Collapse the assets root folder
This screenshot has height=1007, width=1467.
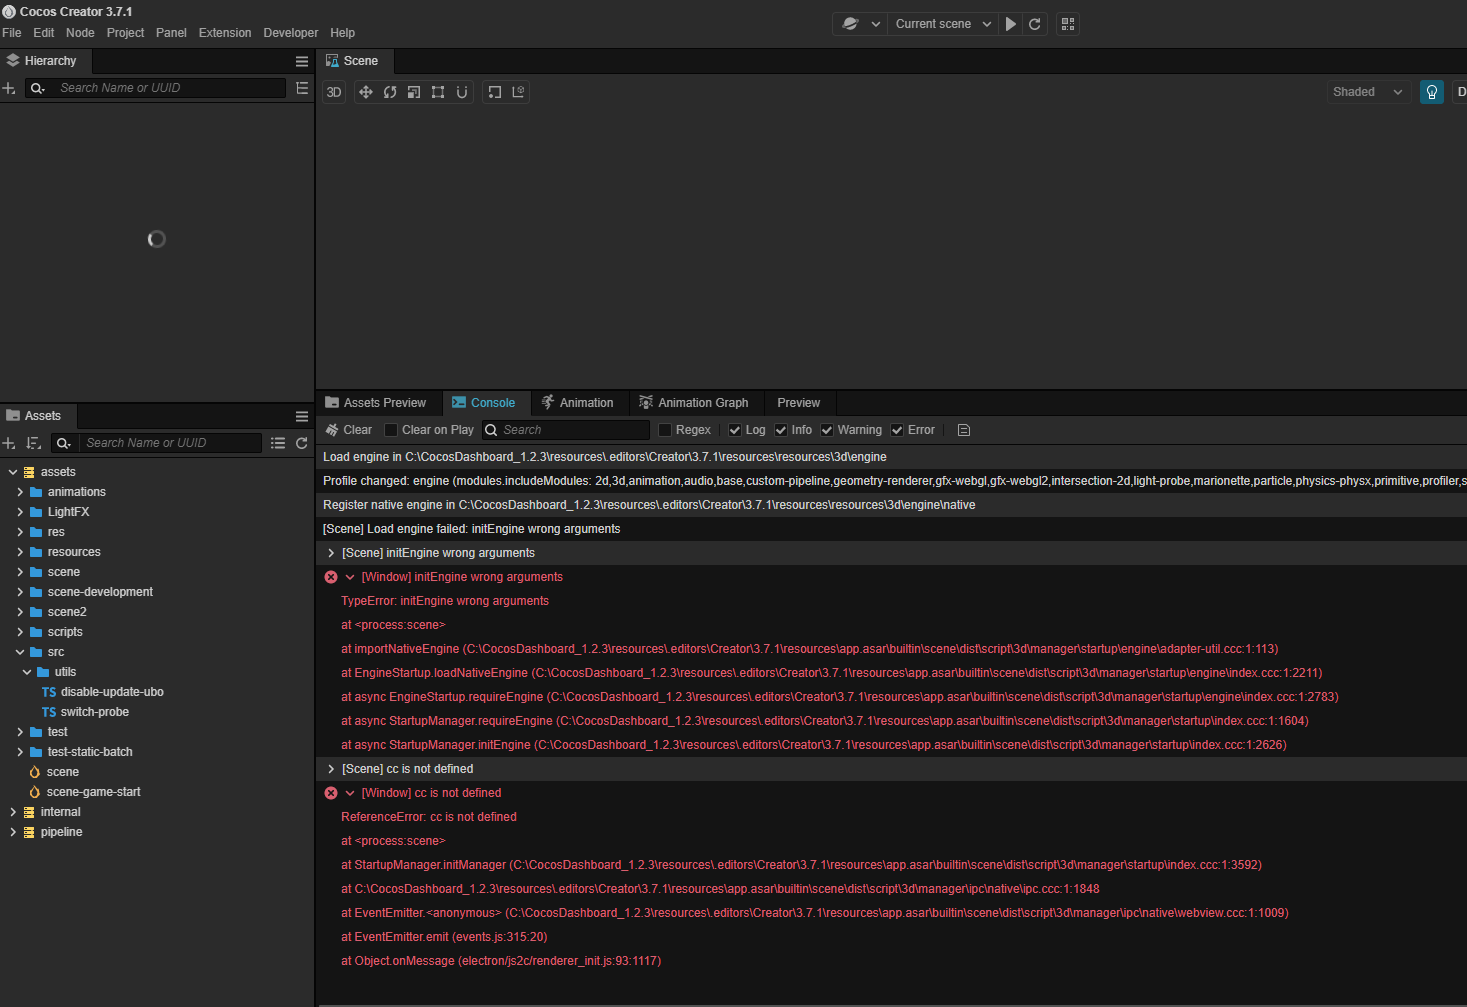tap(13, 472)
